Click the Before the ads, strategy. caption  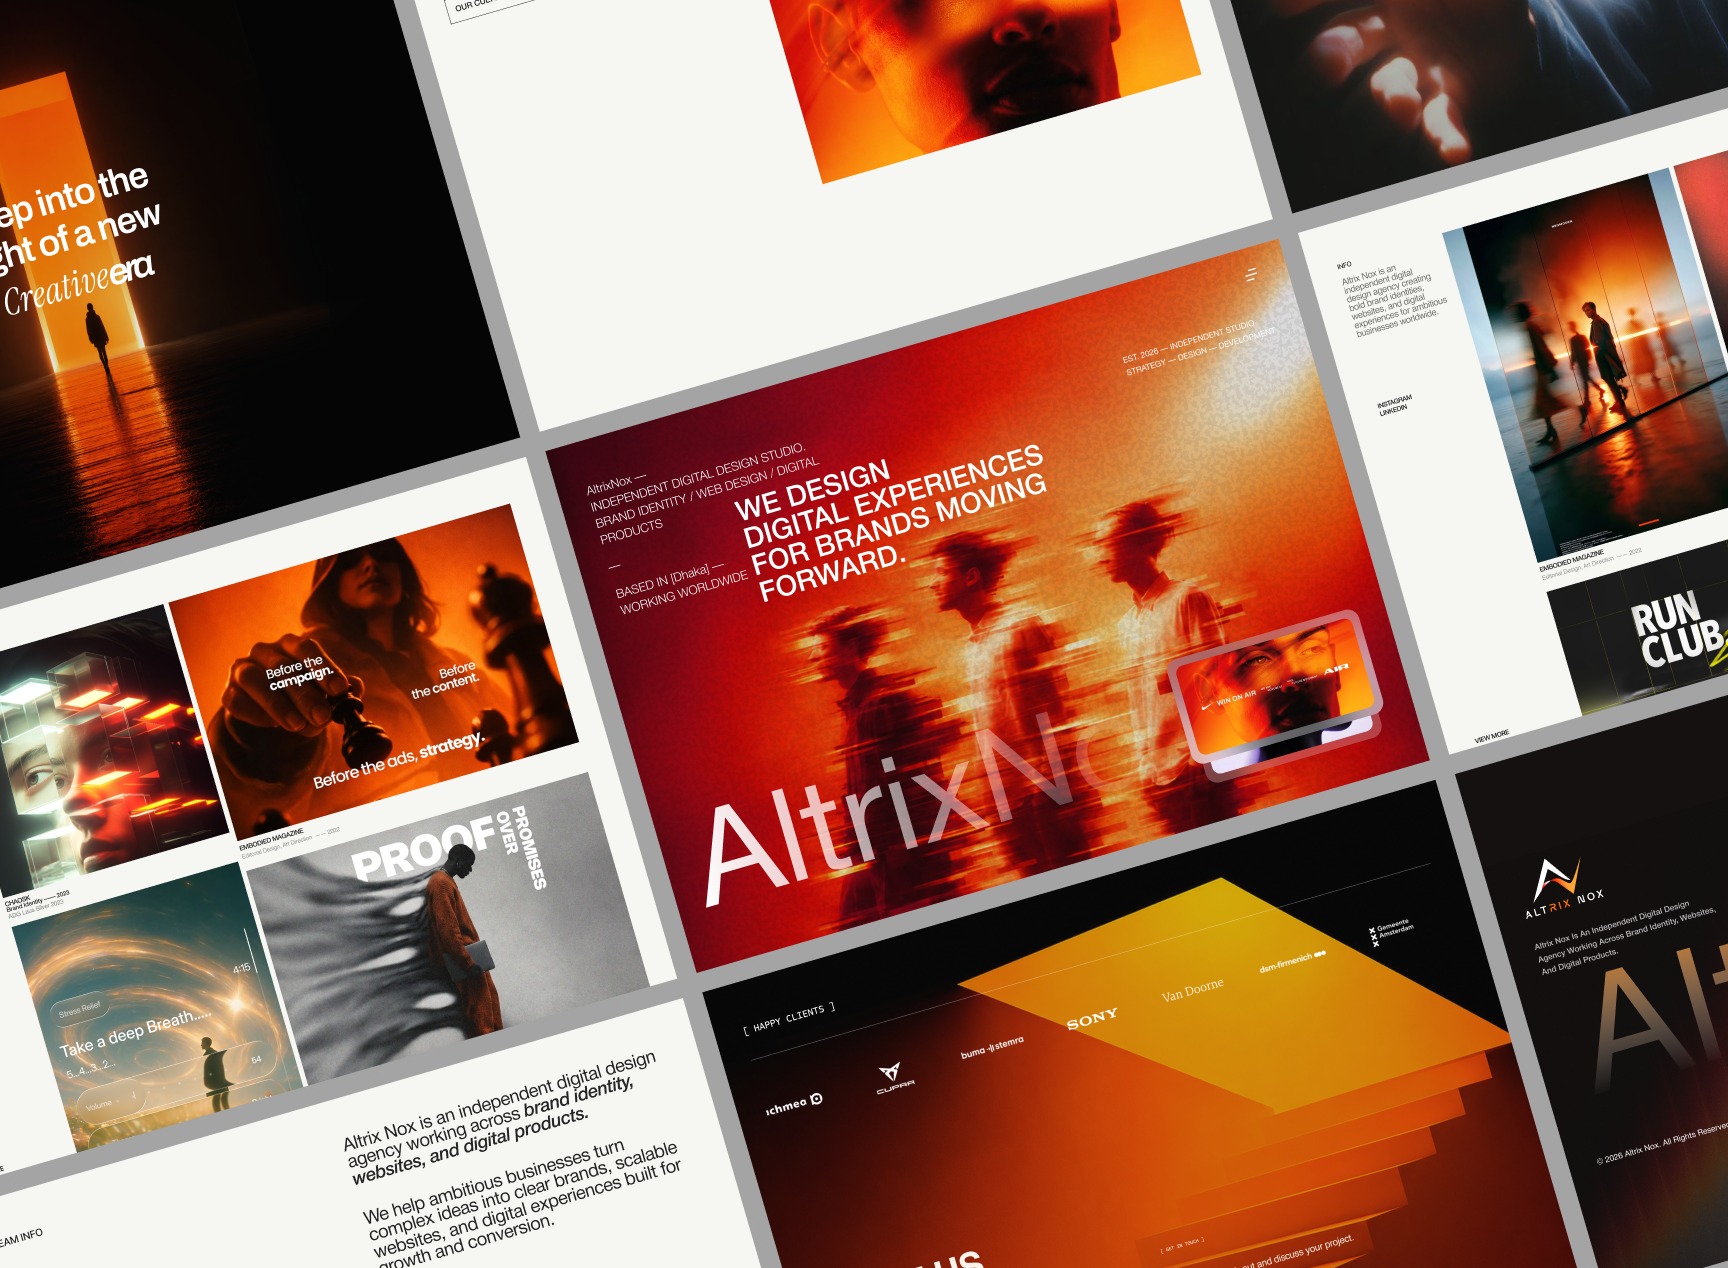(398, 760)
